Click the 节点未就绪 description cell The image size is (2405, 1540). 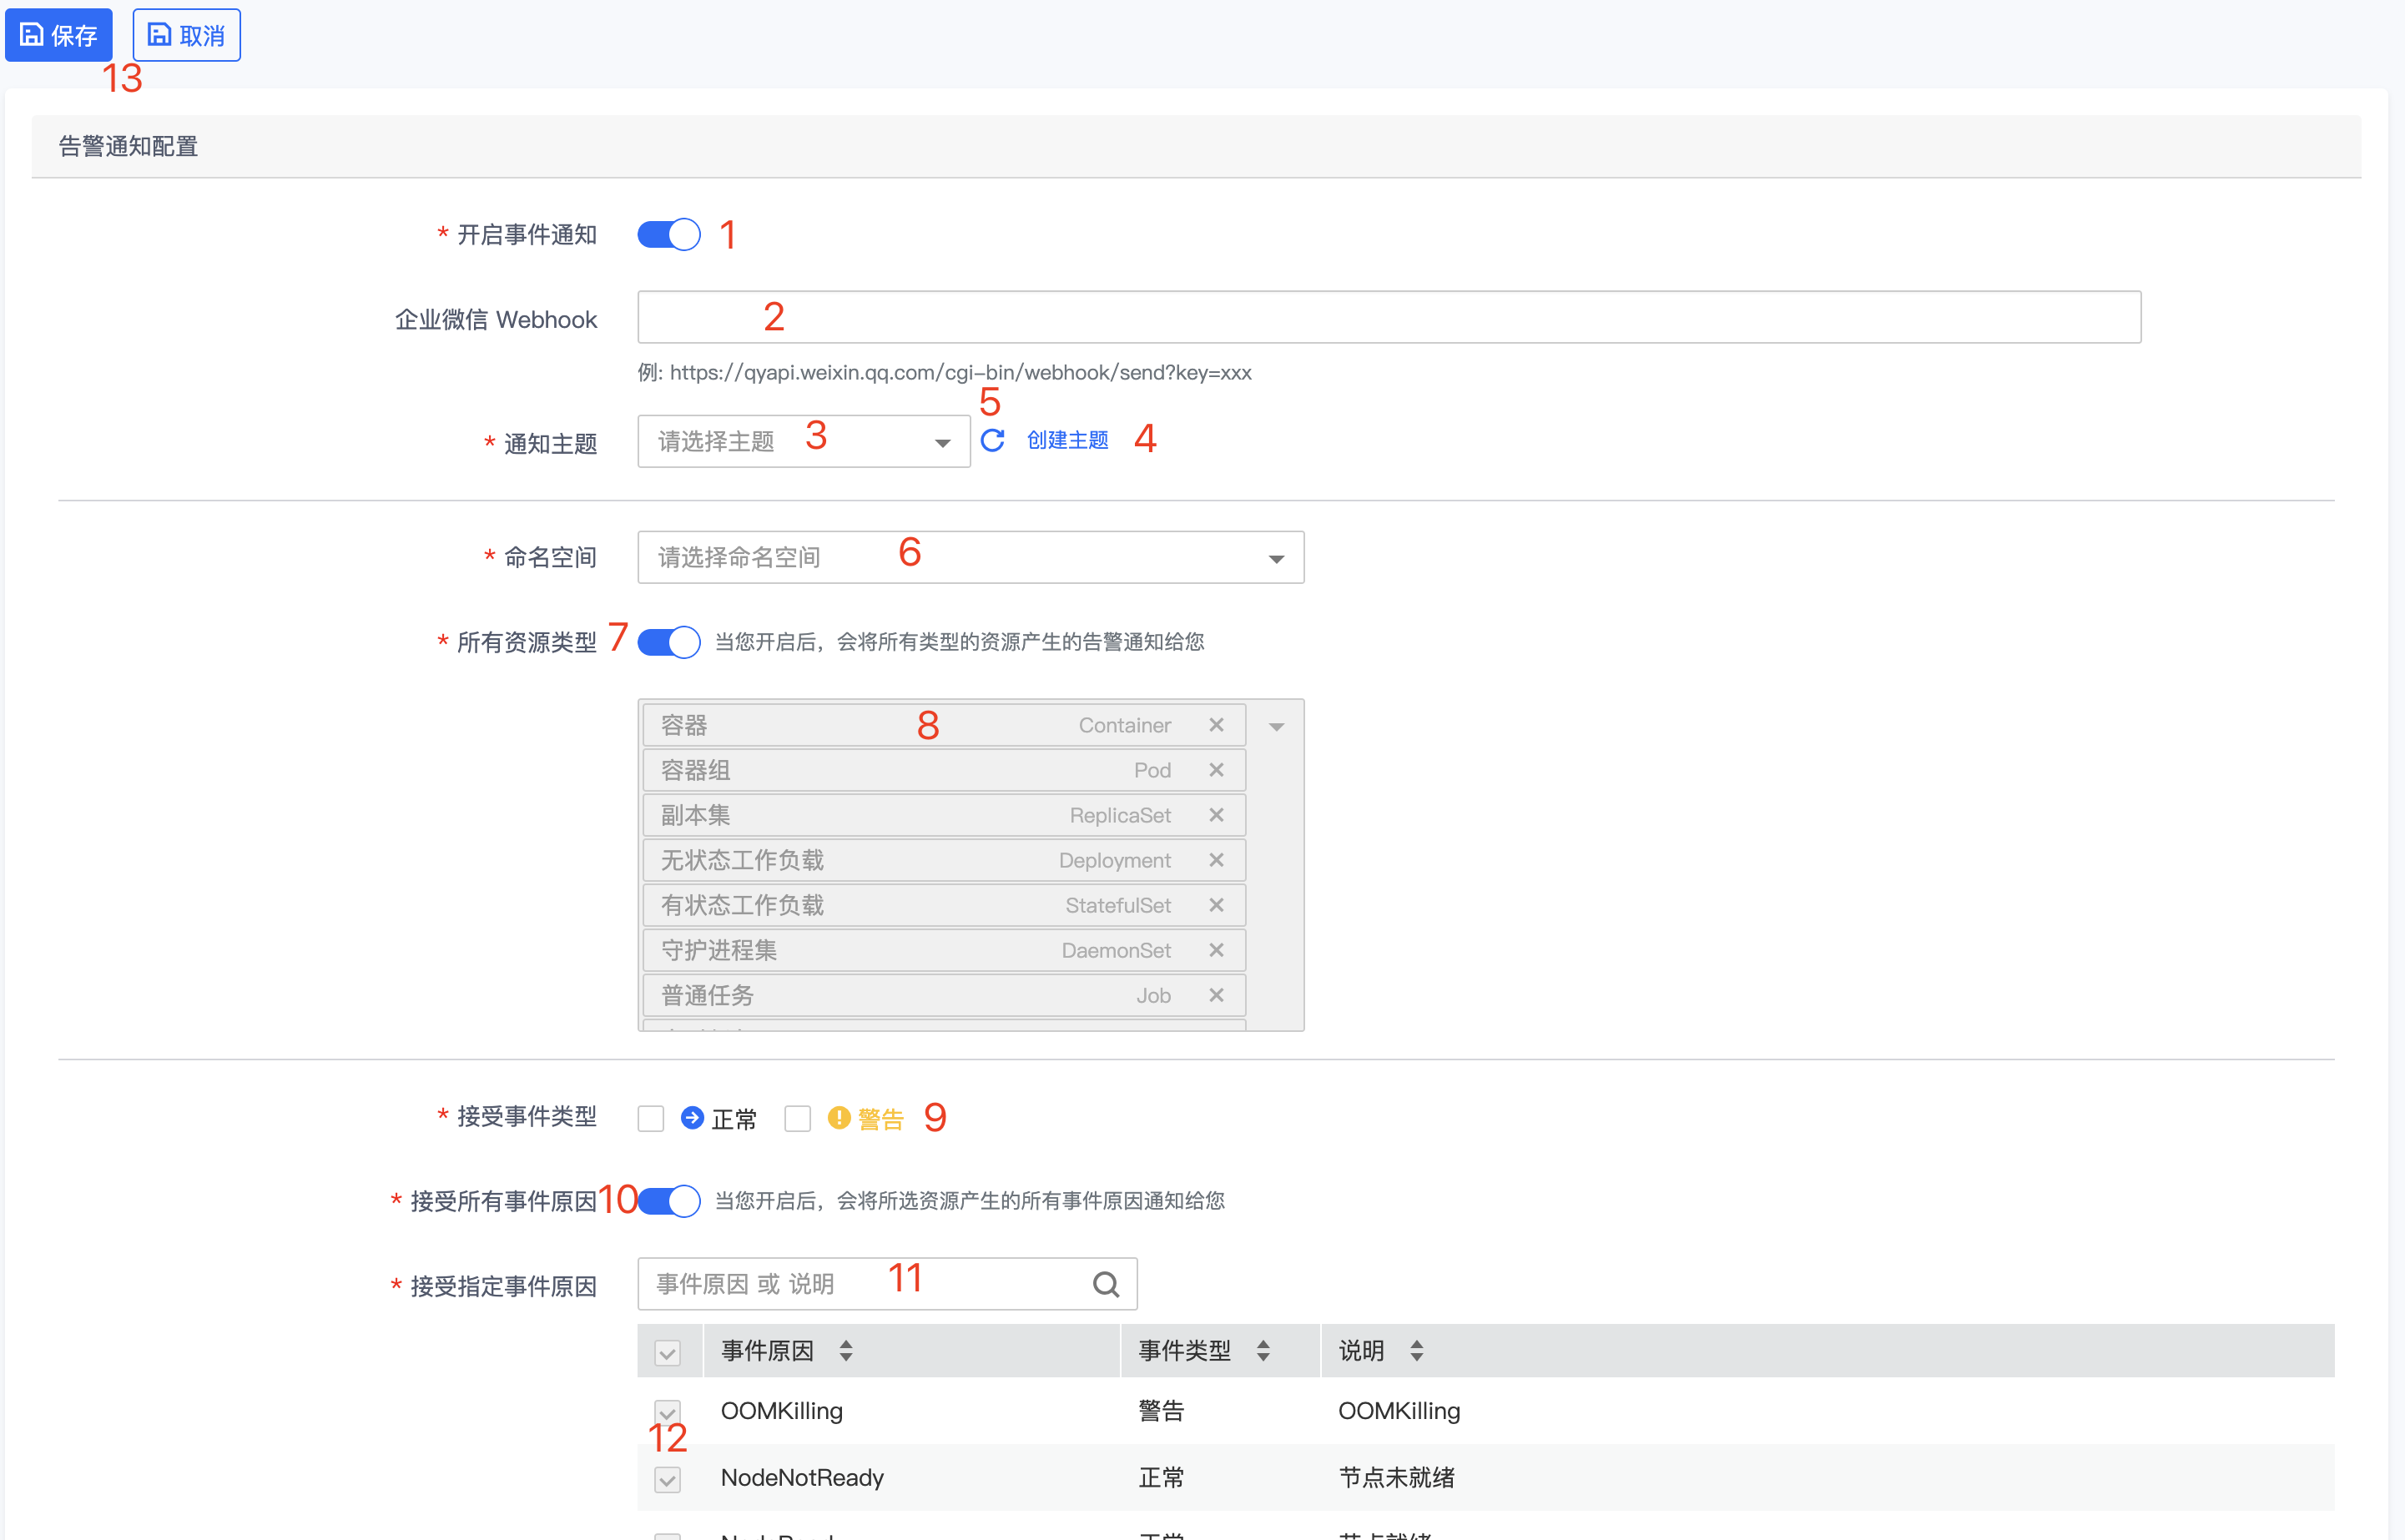pos(1396,1478)
